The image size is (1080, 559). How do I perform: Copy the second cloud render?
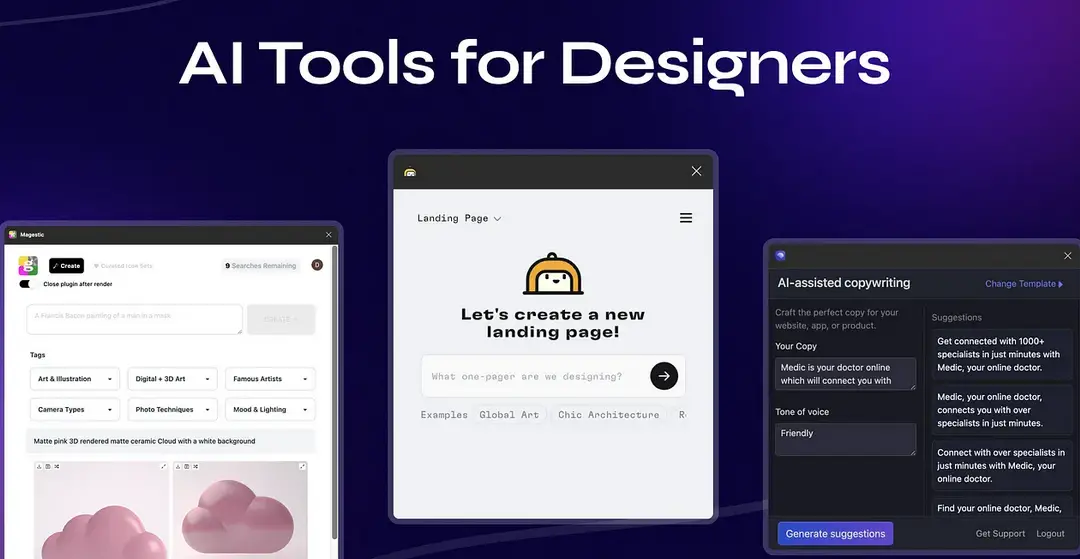[x=187, y=467]
